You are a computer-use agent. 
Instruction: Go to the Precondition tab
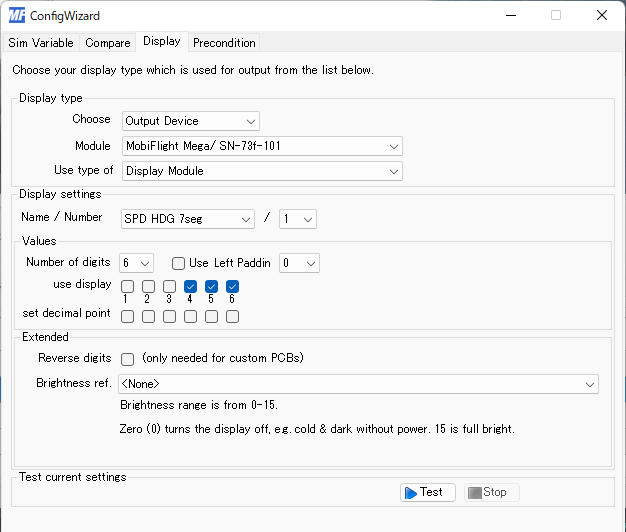[x=224, y=43]
